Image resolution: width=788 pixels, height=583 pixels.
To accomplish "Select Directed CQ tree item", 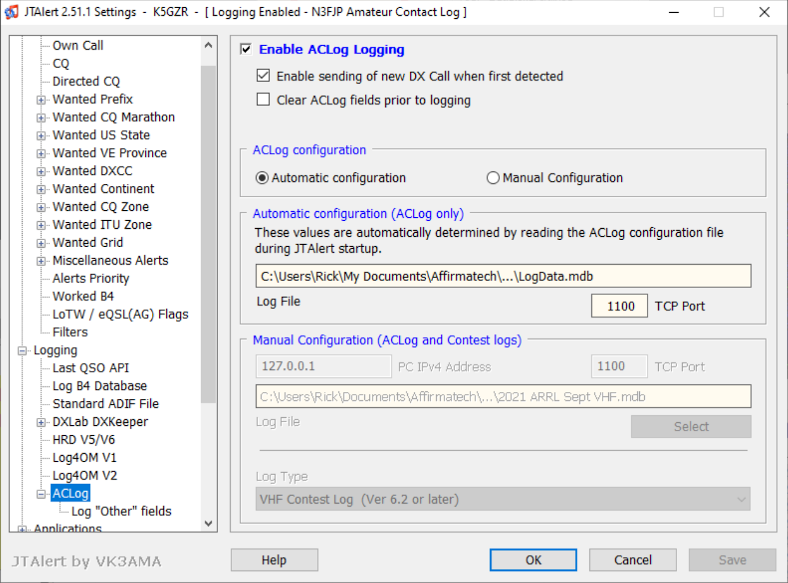I will (x=86, y=81).
